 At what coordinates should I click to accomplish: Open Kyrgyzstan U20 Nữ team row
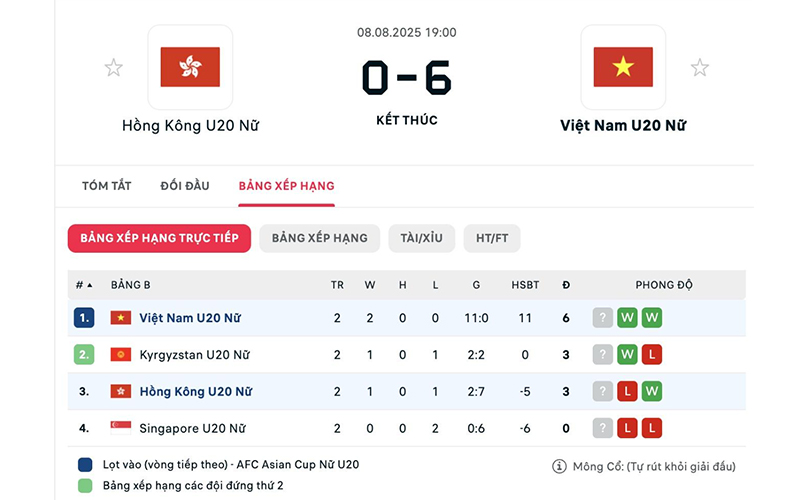406,355
